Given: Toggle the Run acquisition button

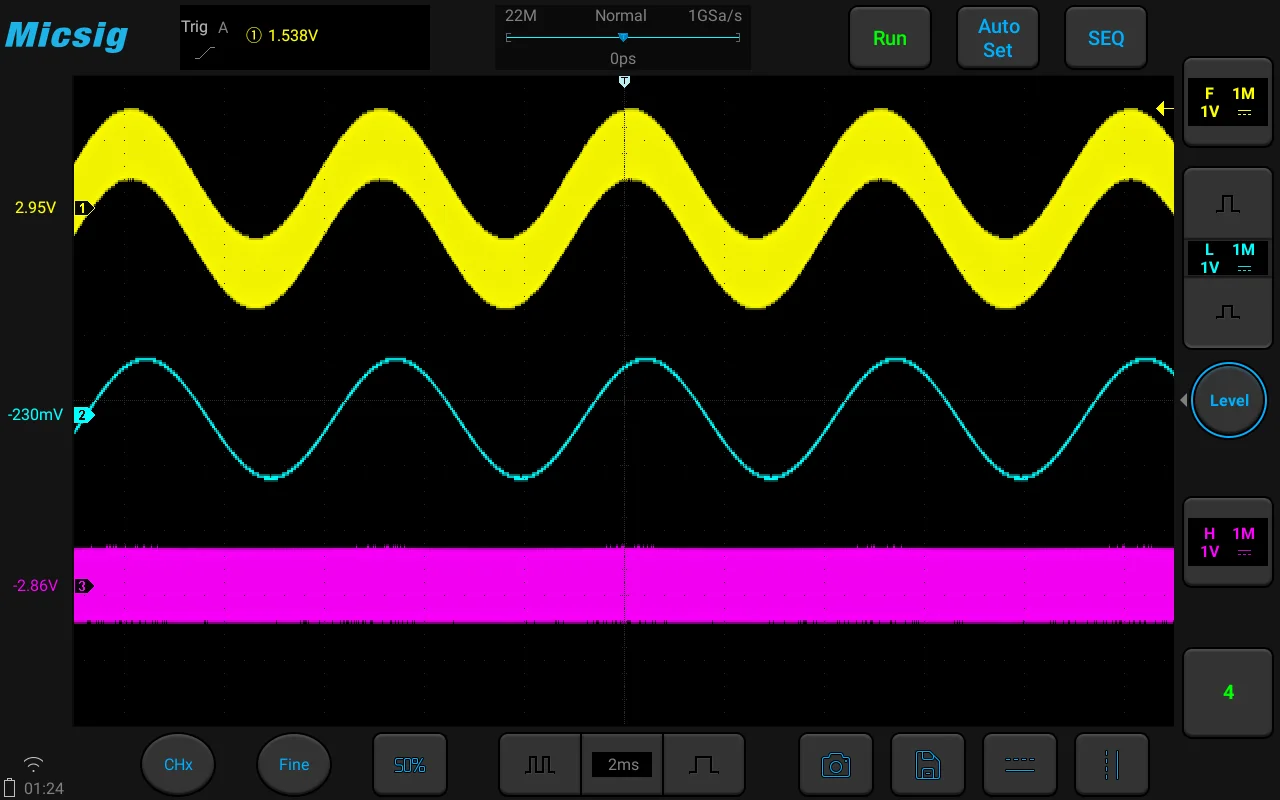Looking at the screenshot, I should click(x=889, y=38).
